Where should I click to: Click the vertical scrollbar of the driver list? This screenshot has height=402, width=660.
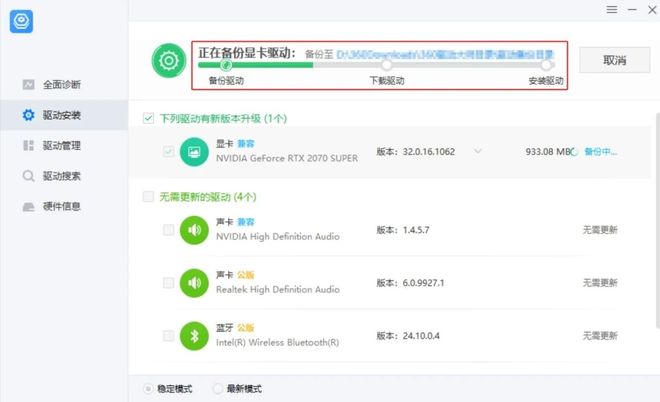click(x=657, y=220)
